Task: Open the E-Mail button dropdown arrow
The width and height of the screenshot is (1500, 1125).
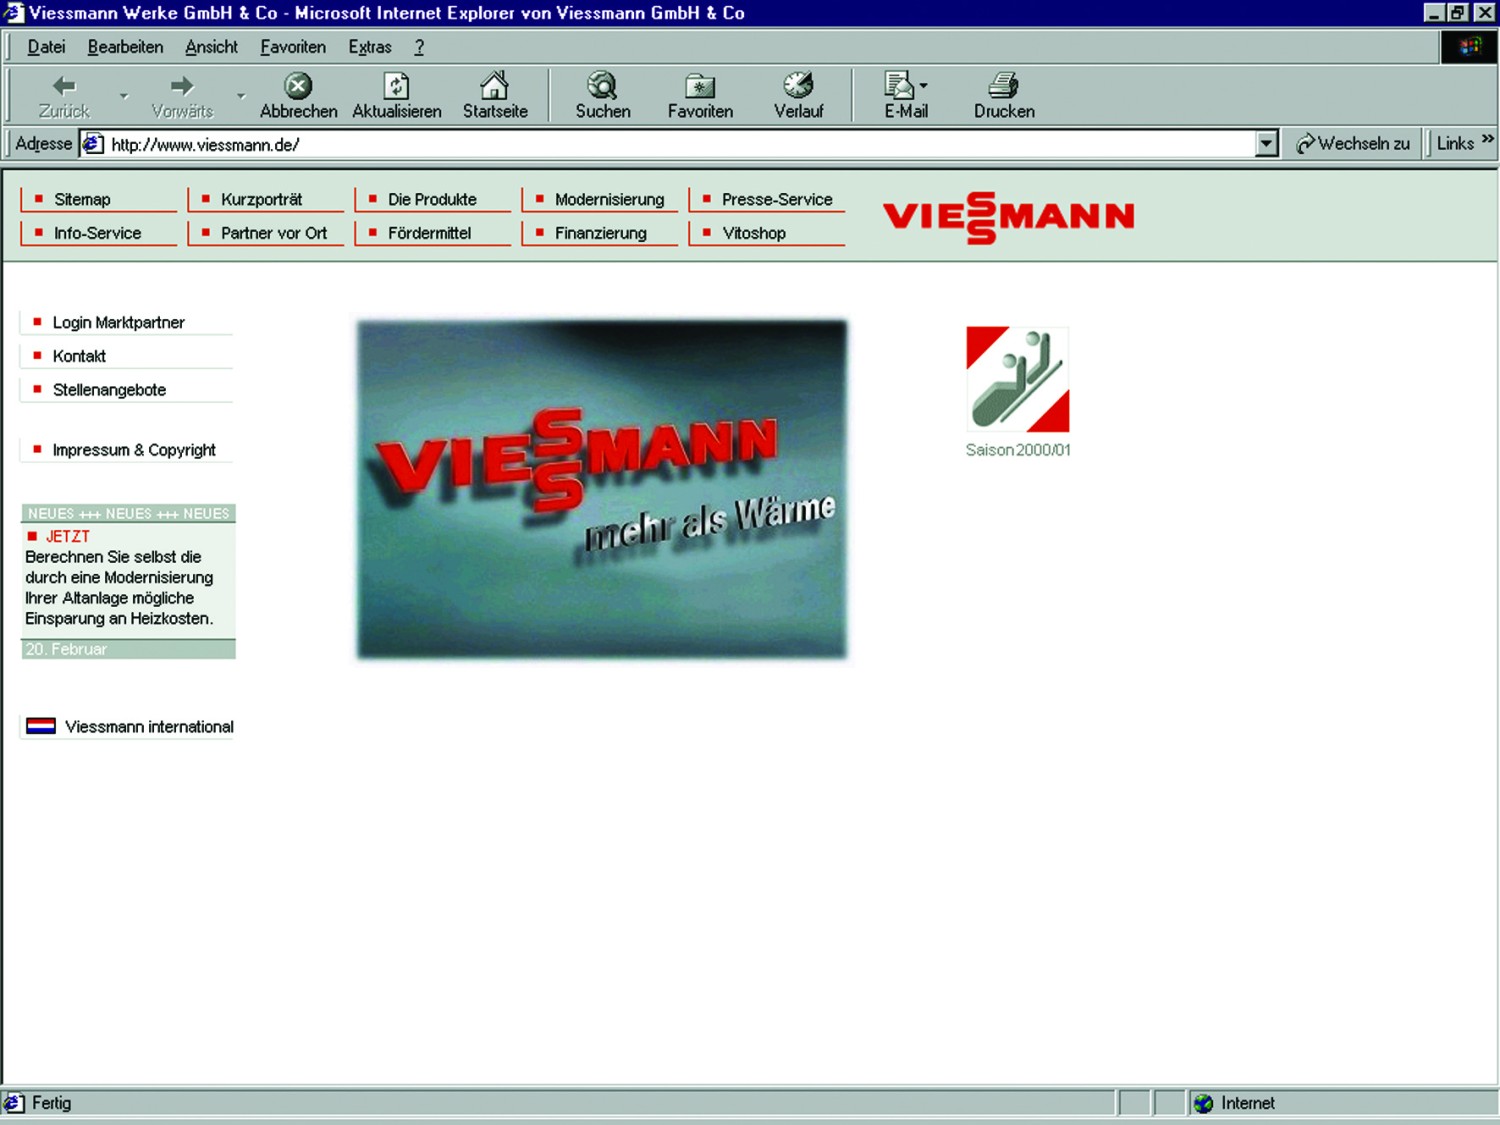Action: click(x=923, y=86)
